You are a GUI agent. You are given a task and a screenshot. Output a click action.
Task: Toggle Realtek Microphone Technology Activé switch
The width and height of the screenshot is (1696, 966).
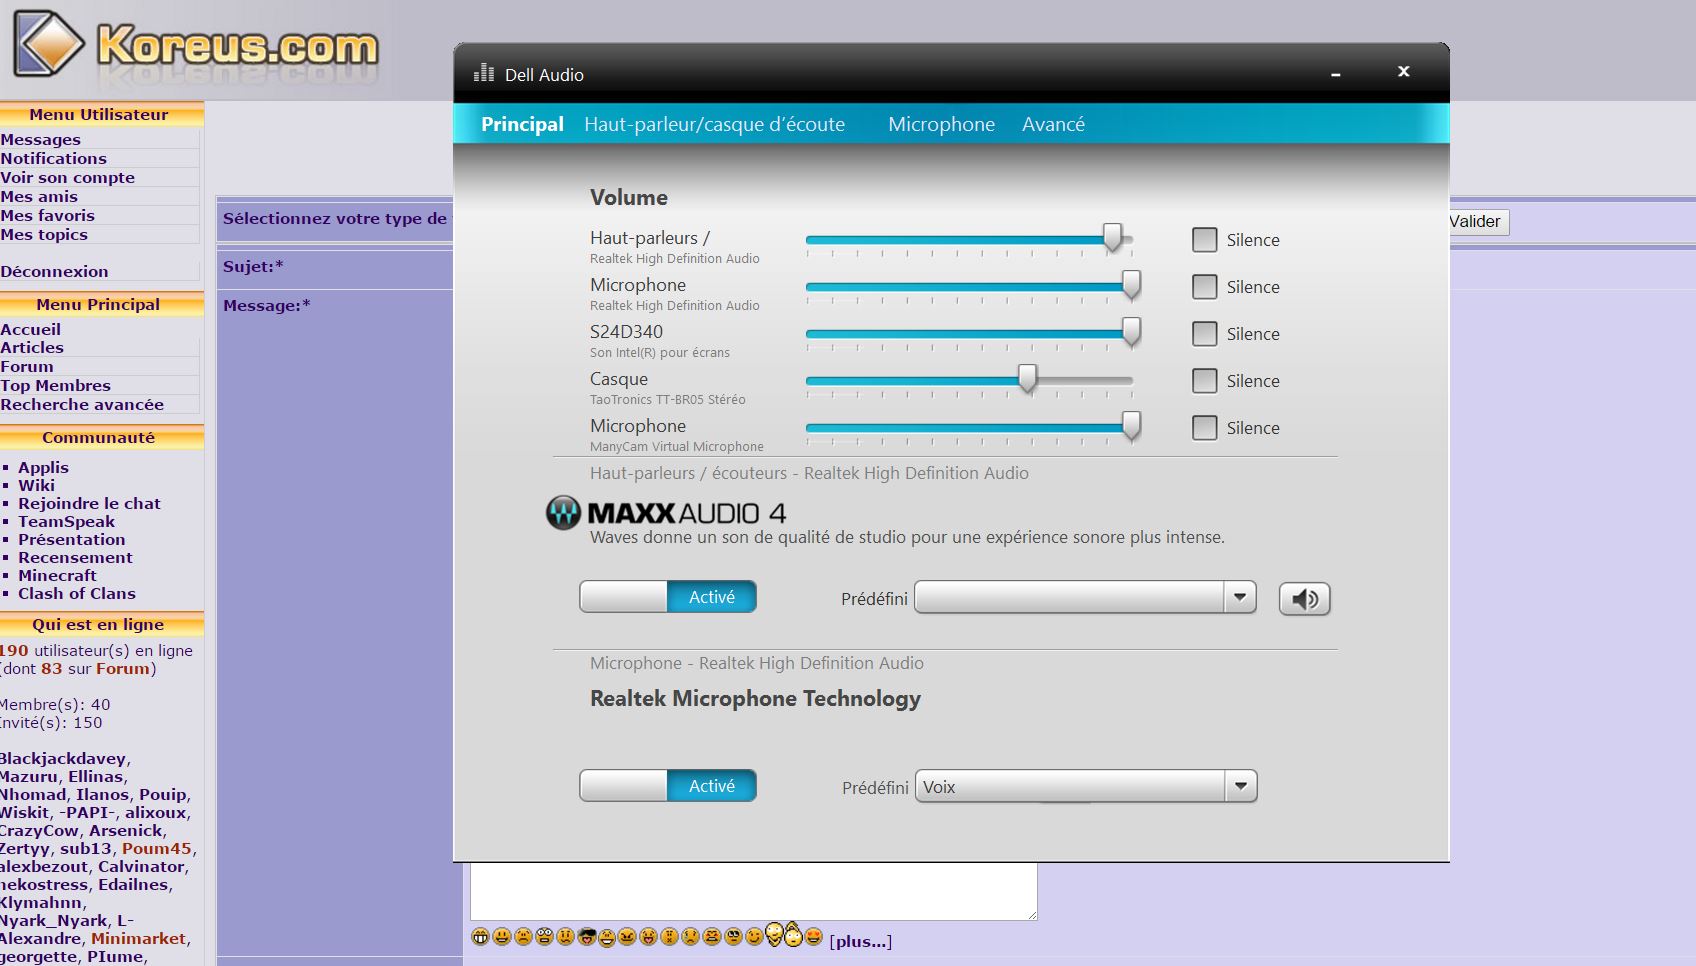click(668, 786)
